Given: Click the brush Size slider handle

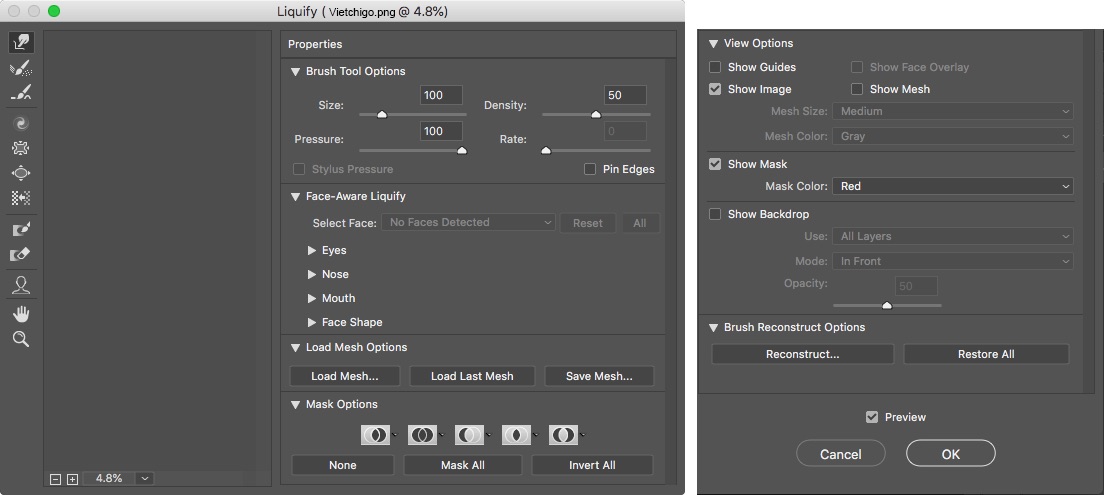Looking at the screenshot, I should pos(382,114).
